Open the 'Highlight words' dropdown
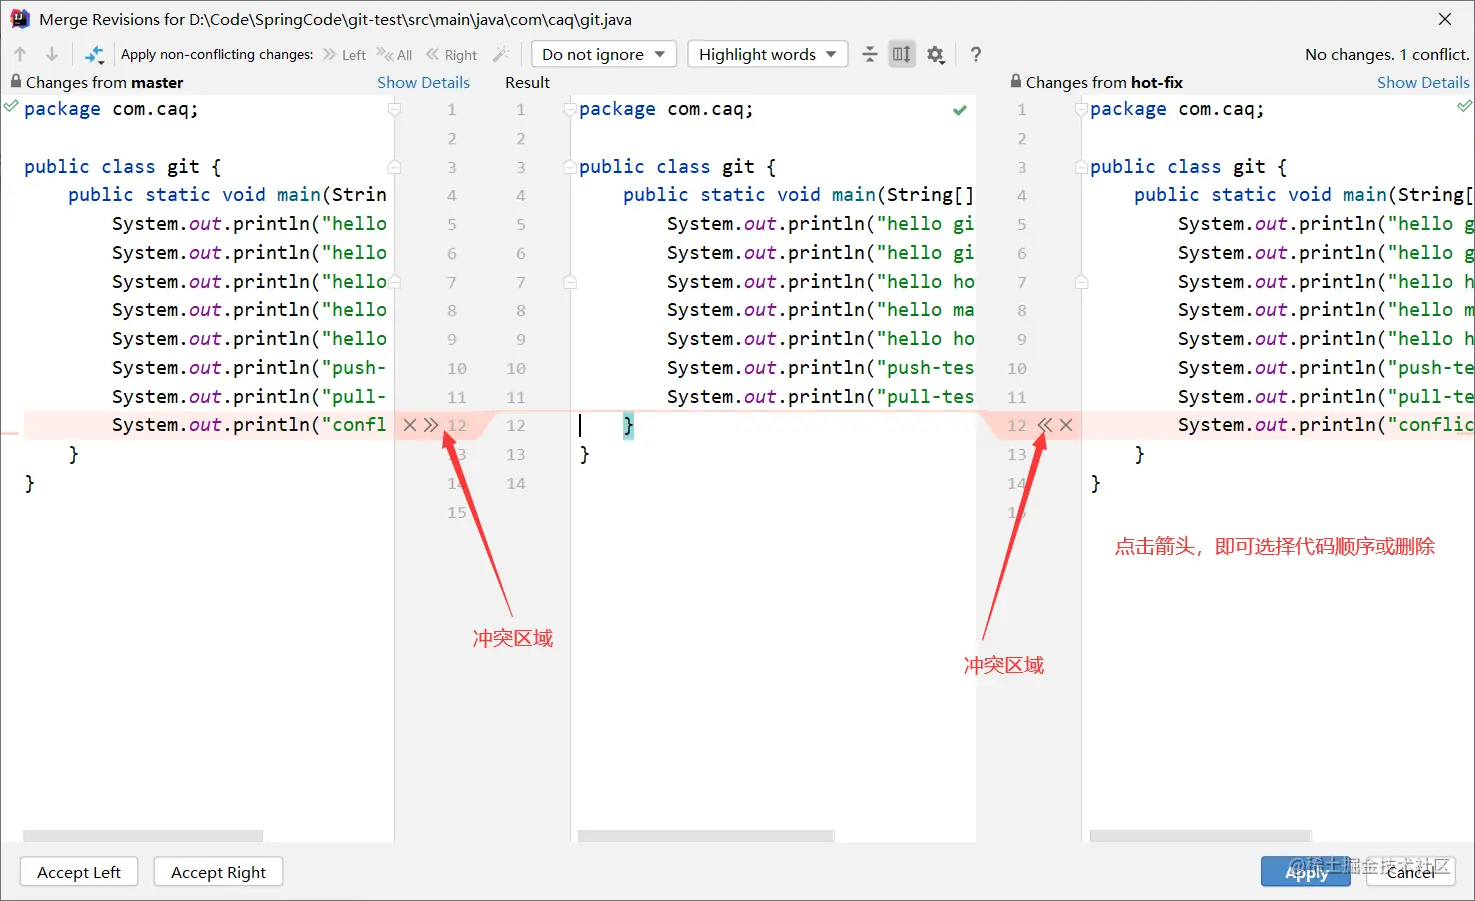 pos(768,54)
